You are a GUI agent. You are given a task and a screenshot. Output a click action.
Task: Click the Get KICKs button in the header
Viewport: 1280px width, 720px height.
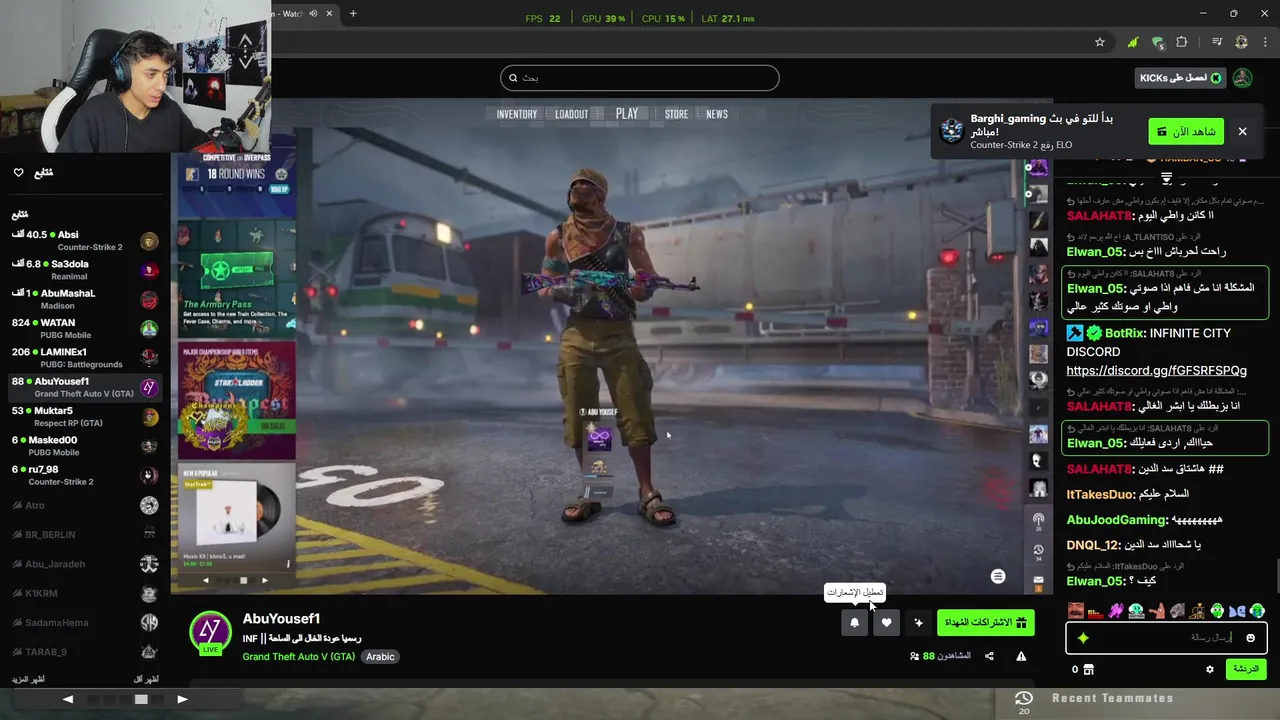click(x=1181, y=78)
